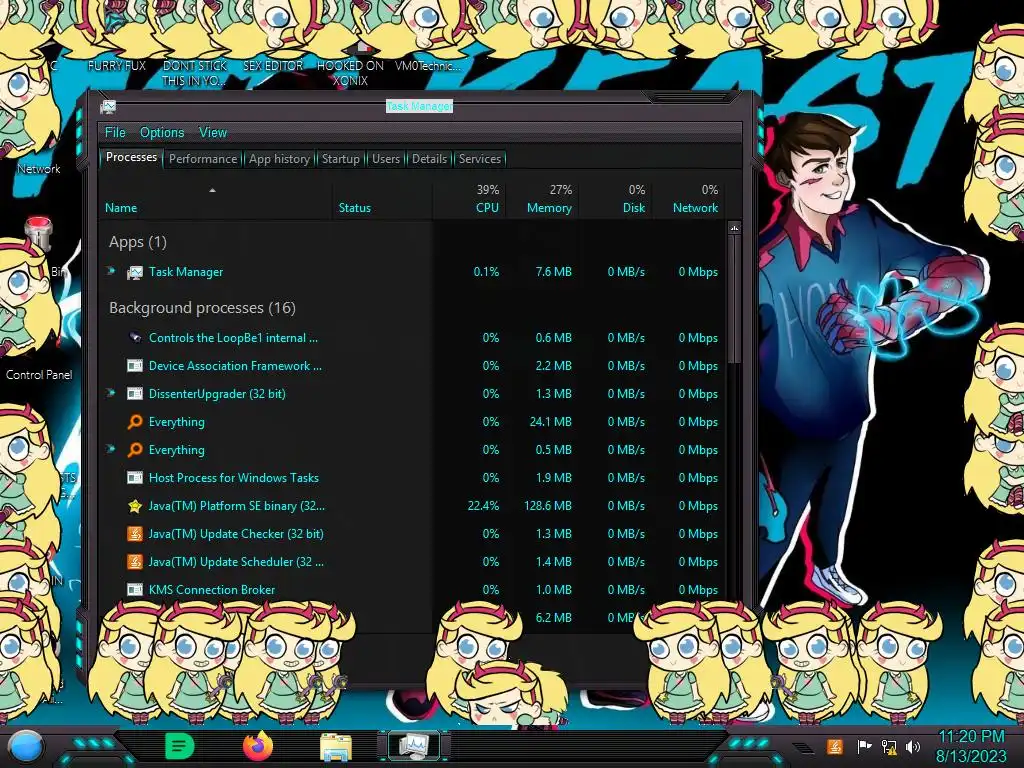Screen dimensions: 1024x768
Task: Select the Task Manager process name
Action: [x=186, y=272]
